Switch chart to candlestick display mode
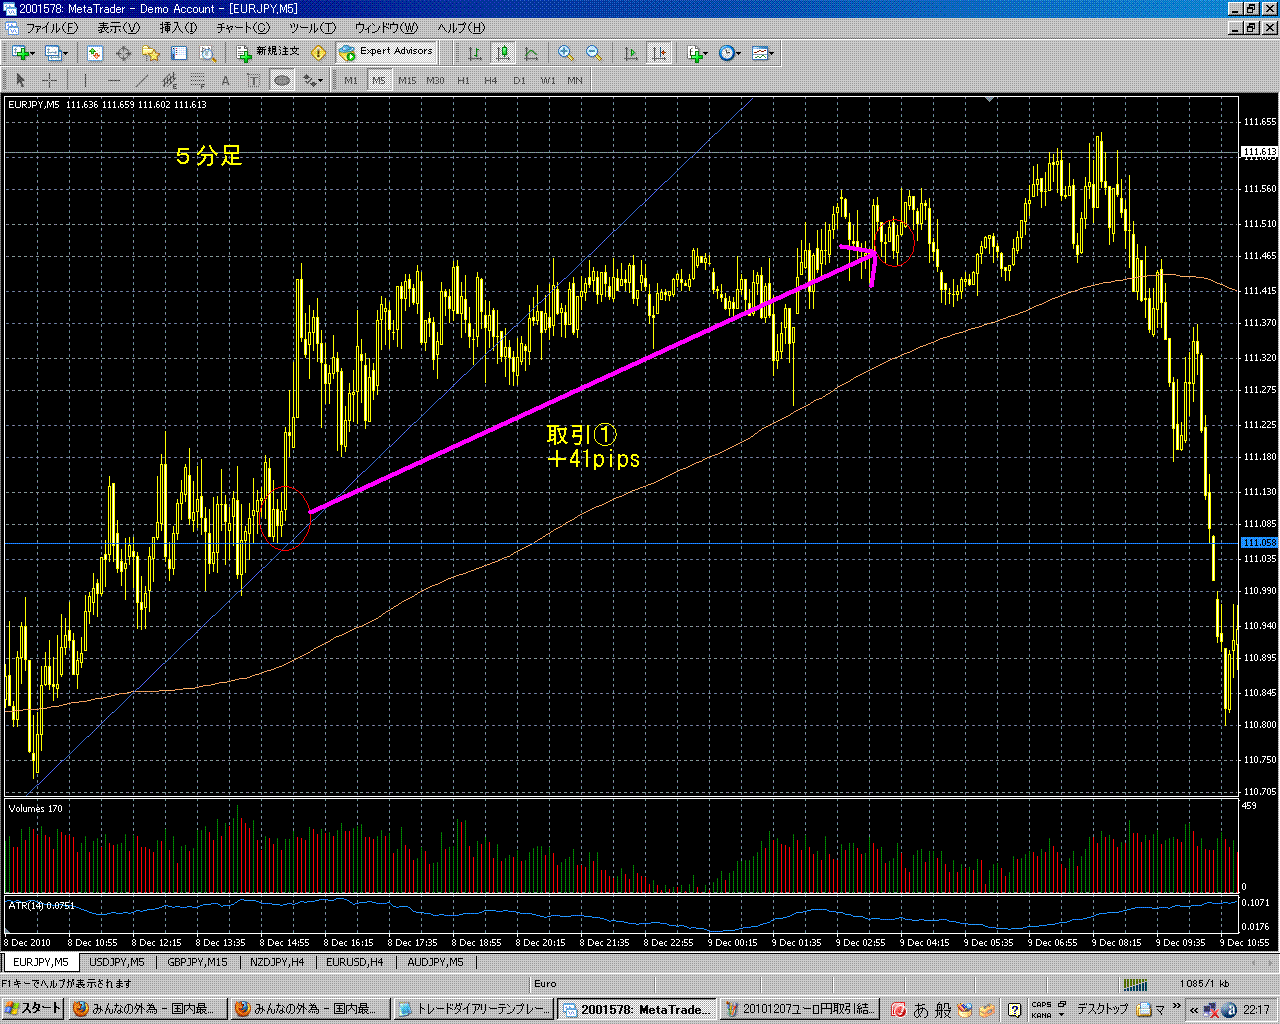 point(503,53)
